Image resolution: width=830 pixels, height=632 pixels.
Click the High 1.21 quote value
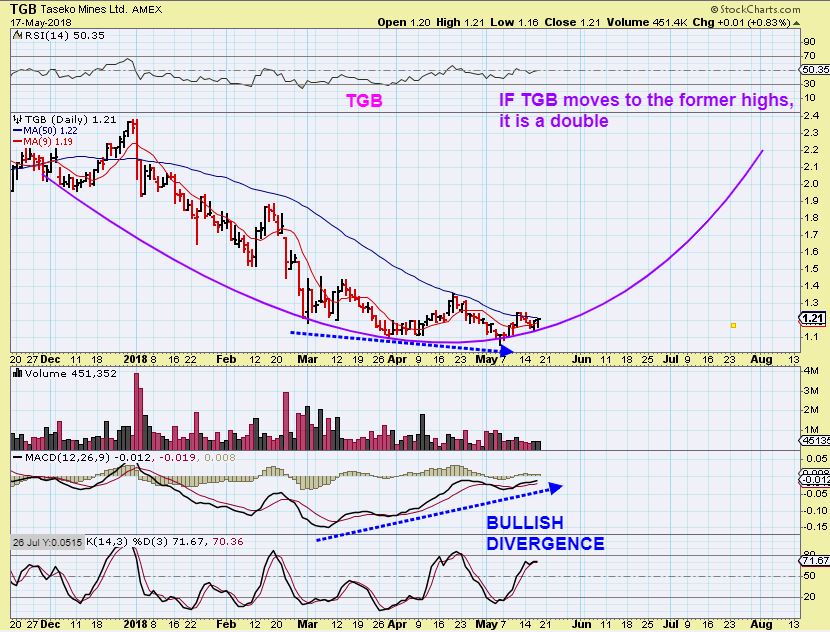pos(460,23)
